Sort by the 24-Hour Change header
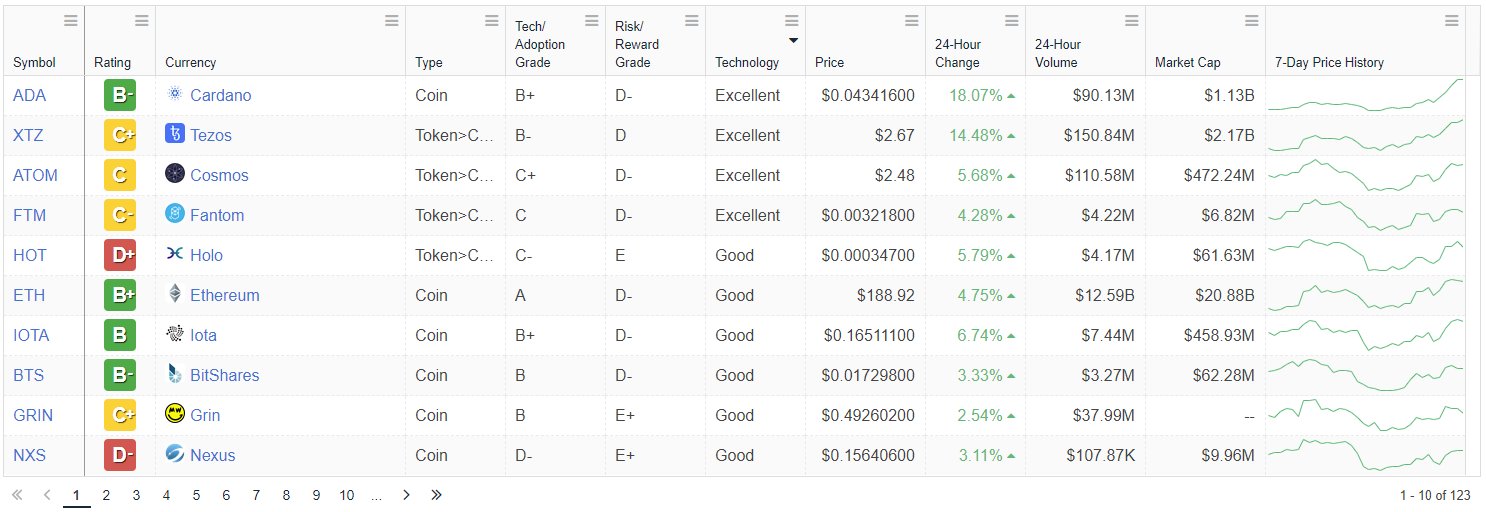 point(958,53)
